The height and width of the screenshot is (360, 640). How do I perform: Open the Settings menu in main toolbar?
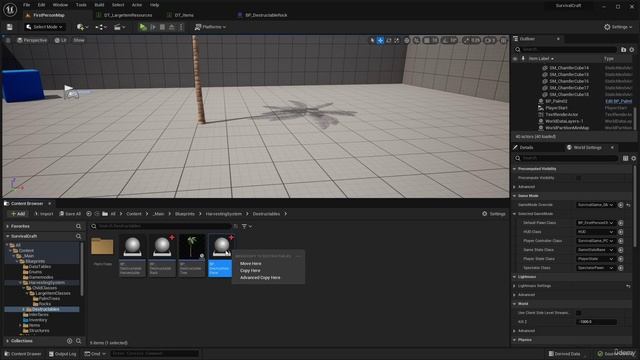pos(618,27)
